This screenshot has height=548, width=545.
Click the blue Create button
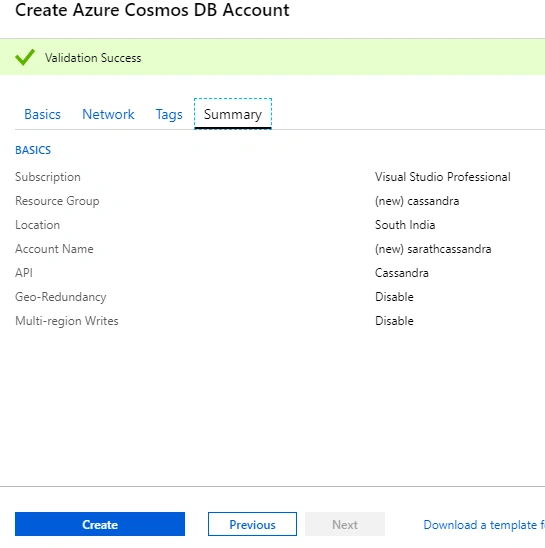[x=100, y=524]
